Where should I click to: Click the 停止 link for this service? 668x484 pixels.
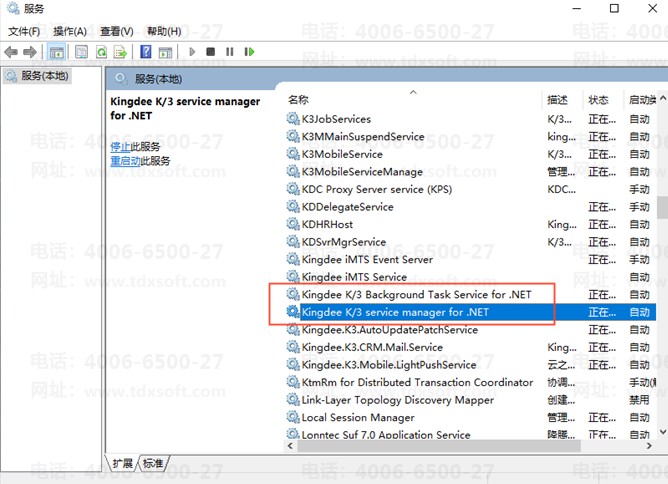pyautogui.click(x=120, y=147)
